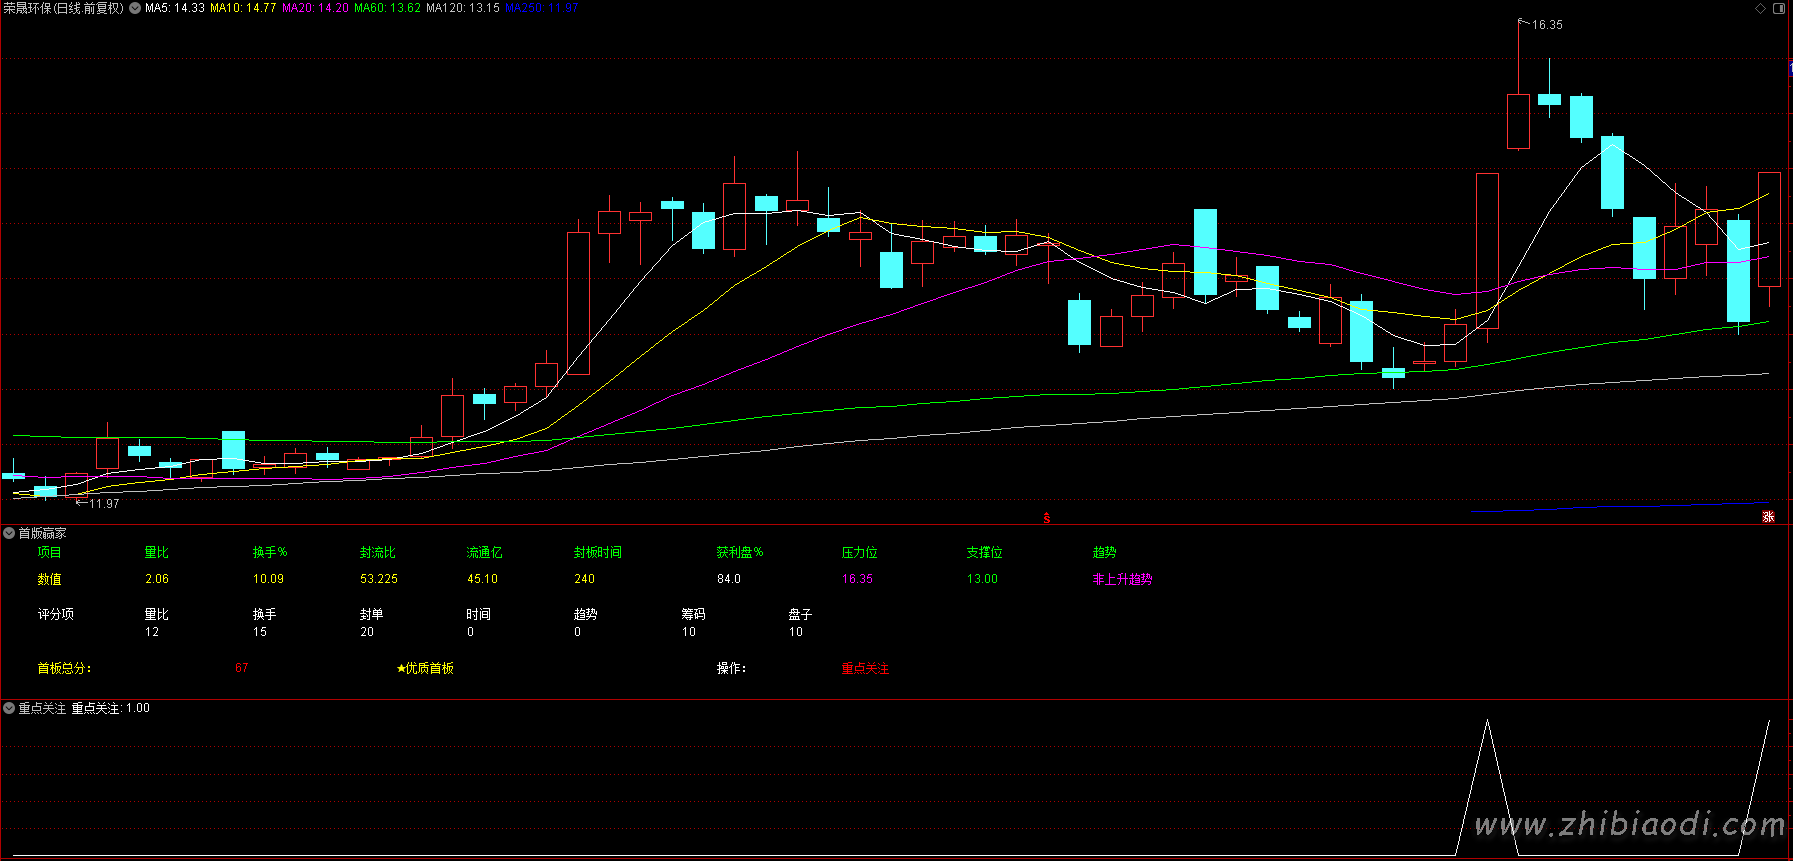1793x861 pixels.
Task: Toggle the side panel icon at top right
Action: pyautogui.click(x=1779, y=8)
